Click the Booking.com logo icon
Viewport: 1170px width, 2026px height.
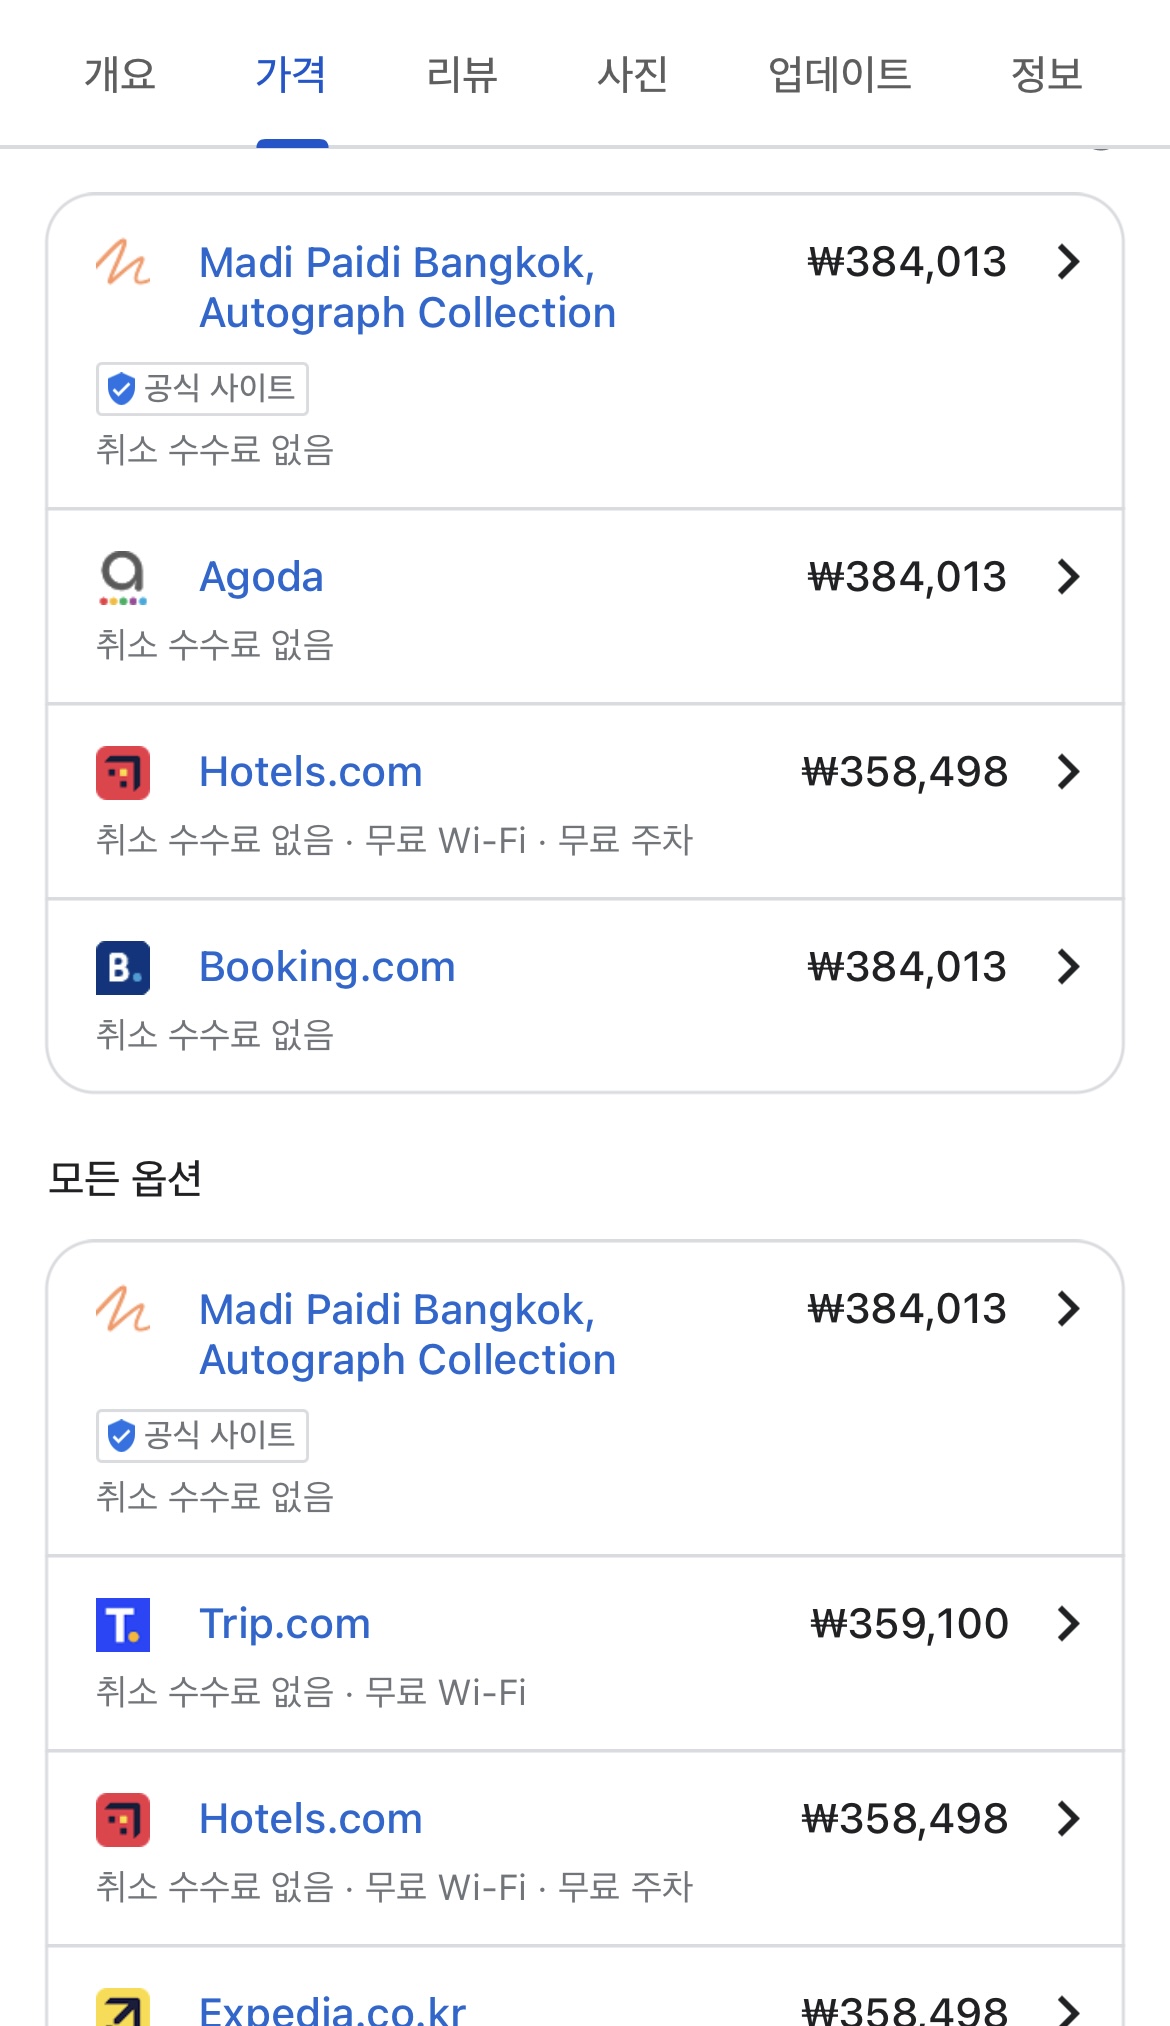[123, 968]
